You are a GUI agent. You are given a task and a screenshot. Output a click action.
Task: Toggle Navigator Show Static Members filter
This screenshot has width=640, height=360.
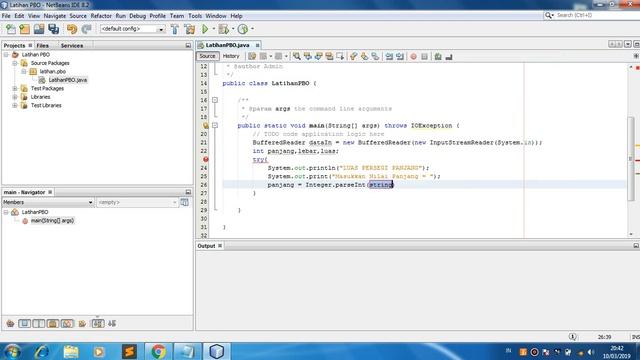click(x=39, y=323)
